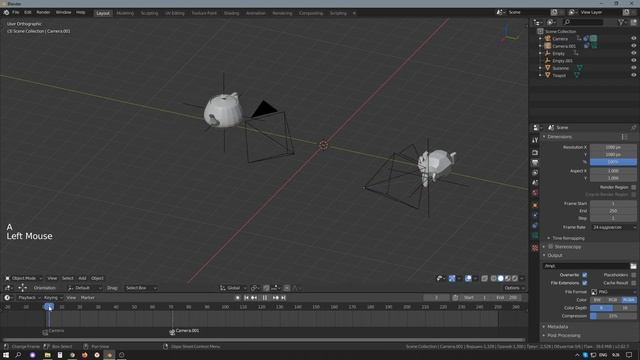Image resolution: width=640 pixels, height=360 pixels.
Task: Open the File menu
Action: click(16, 13)
